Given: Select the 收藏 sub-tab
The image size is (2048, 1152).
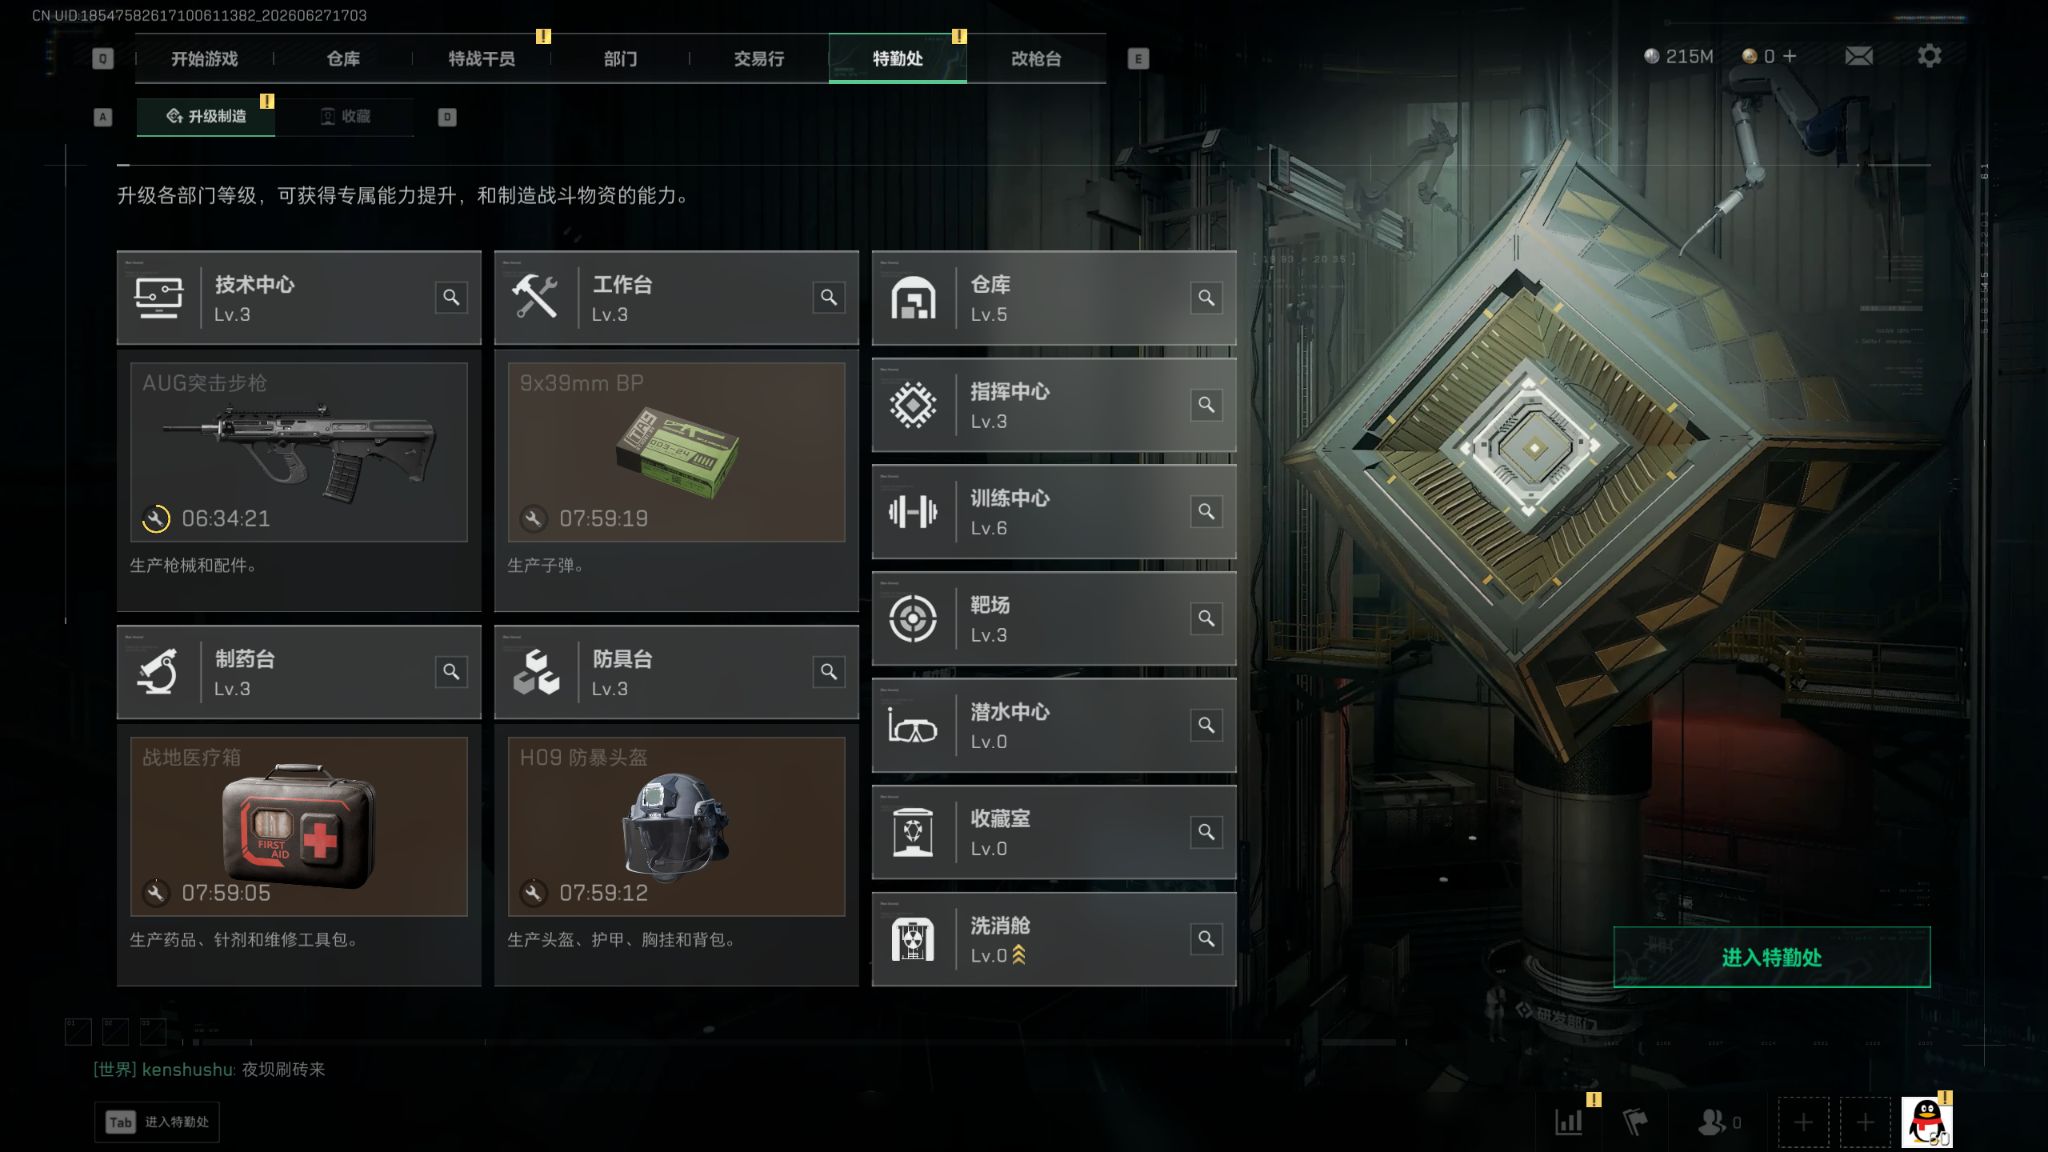Looking at the screenshot, I should pos(345,117).
